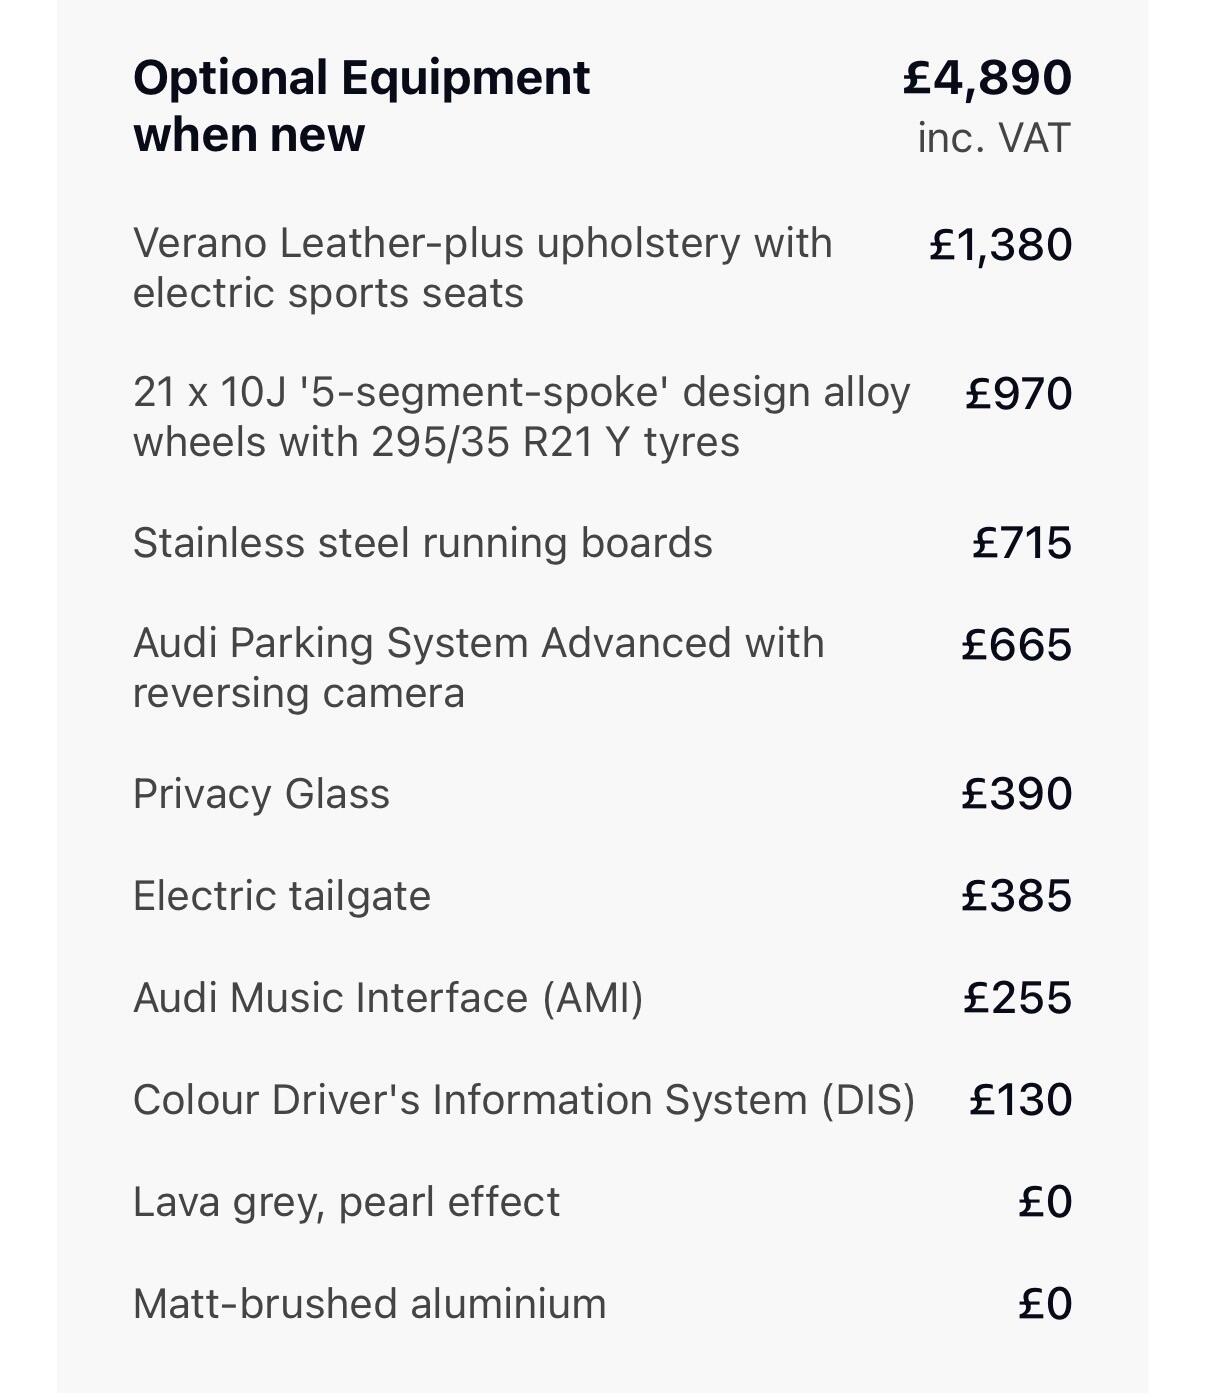Click the £255 AMI price

1017,998
